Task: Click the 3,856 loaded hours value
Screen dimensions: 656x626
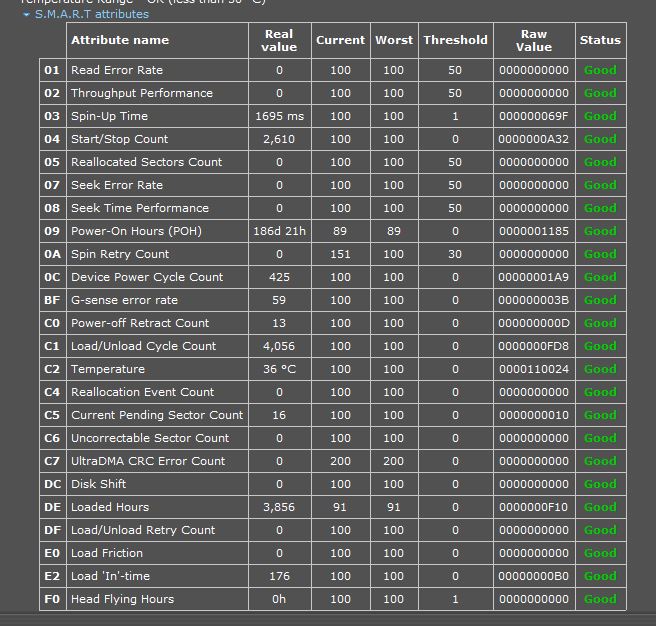Action: click(279, 507)
